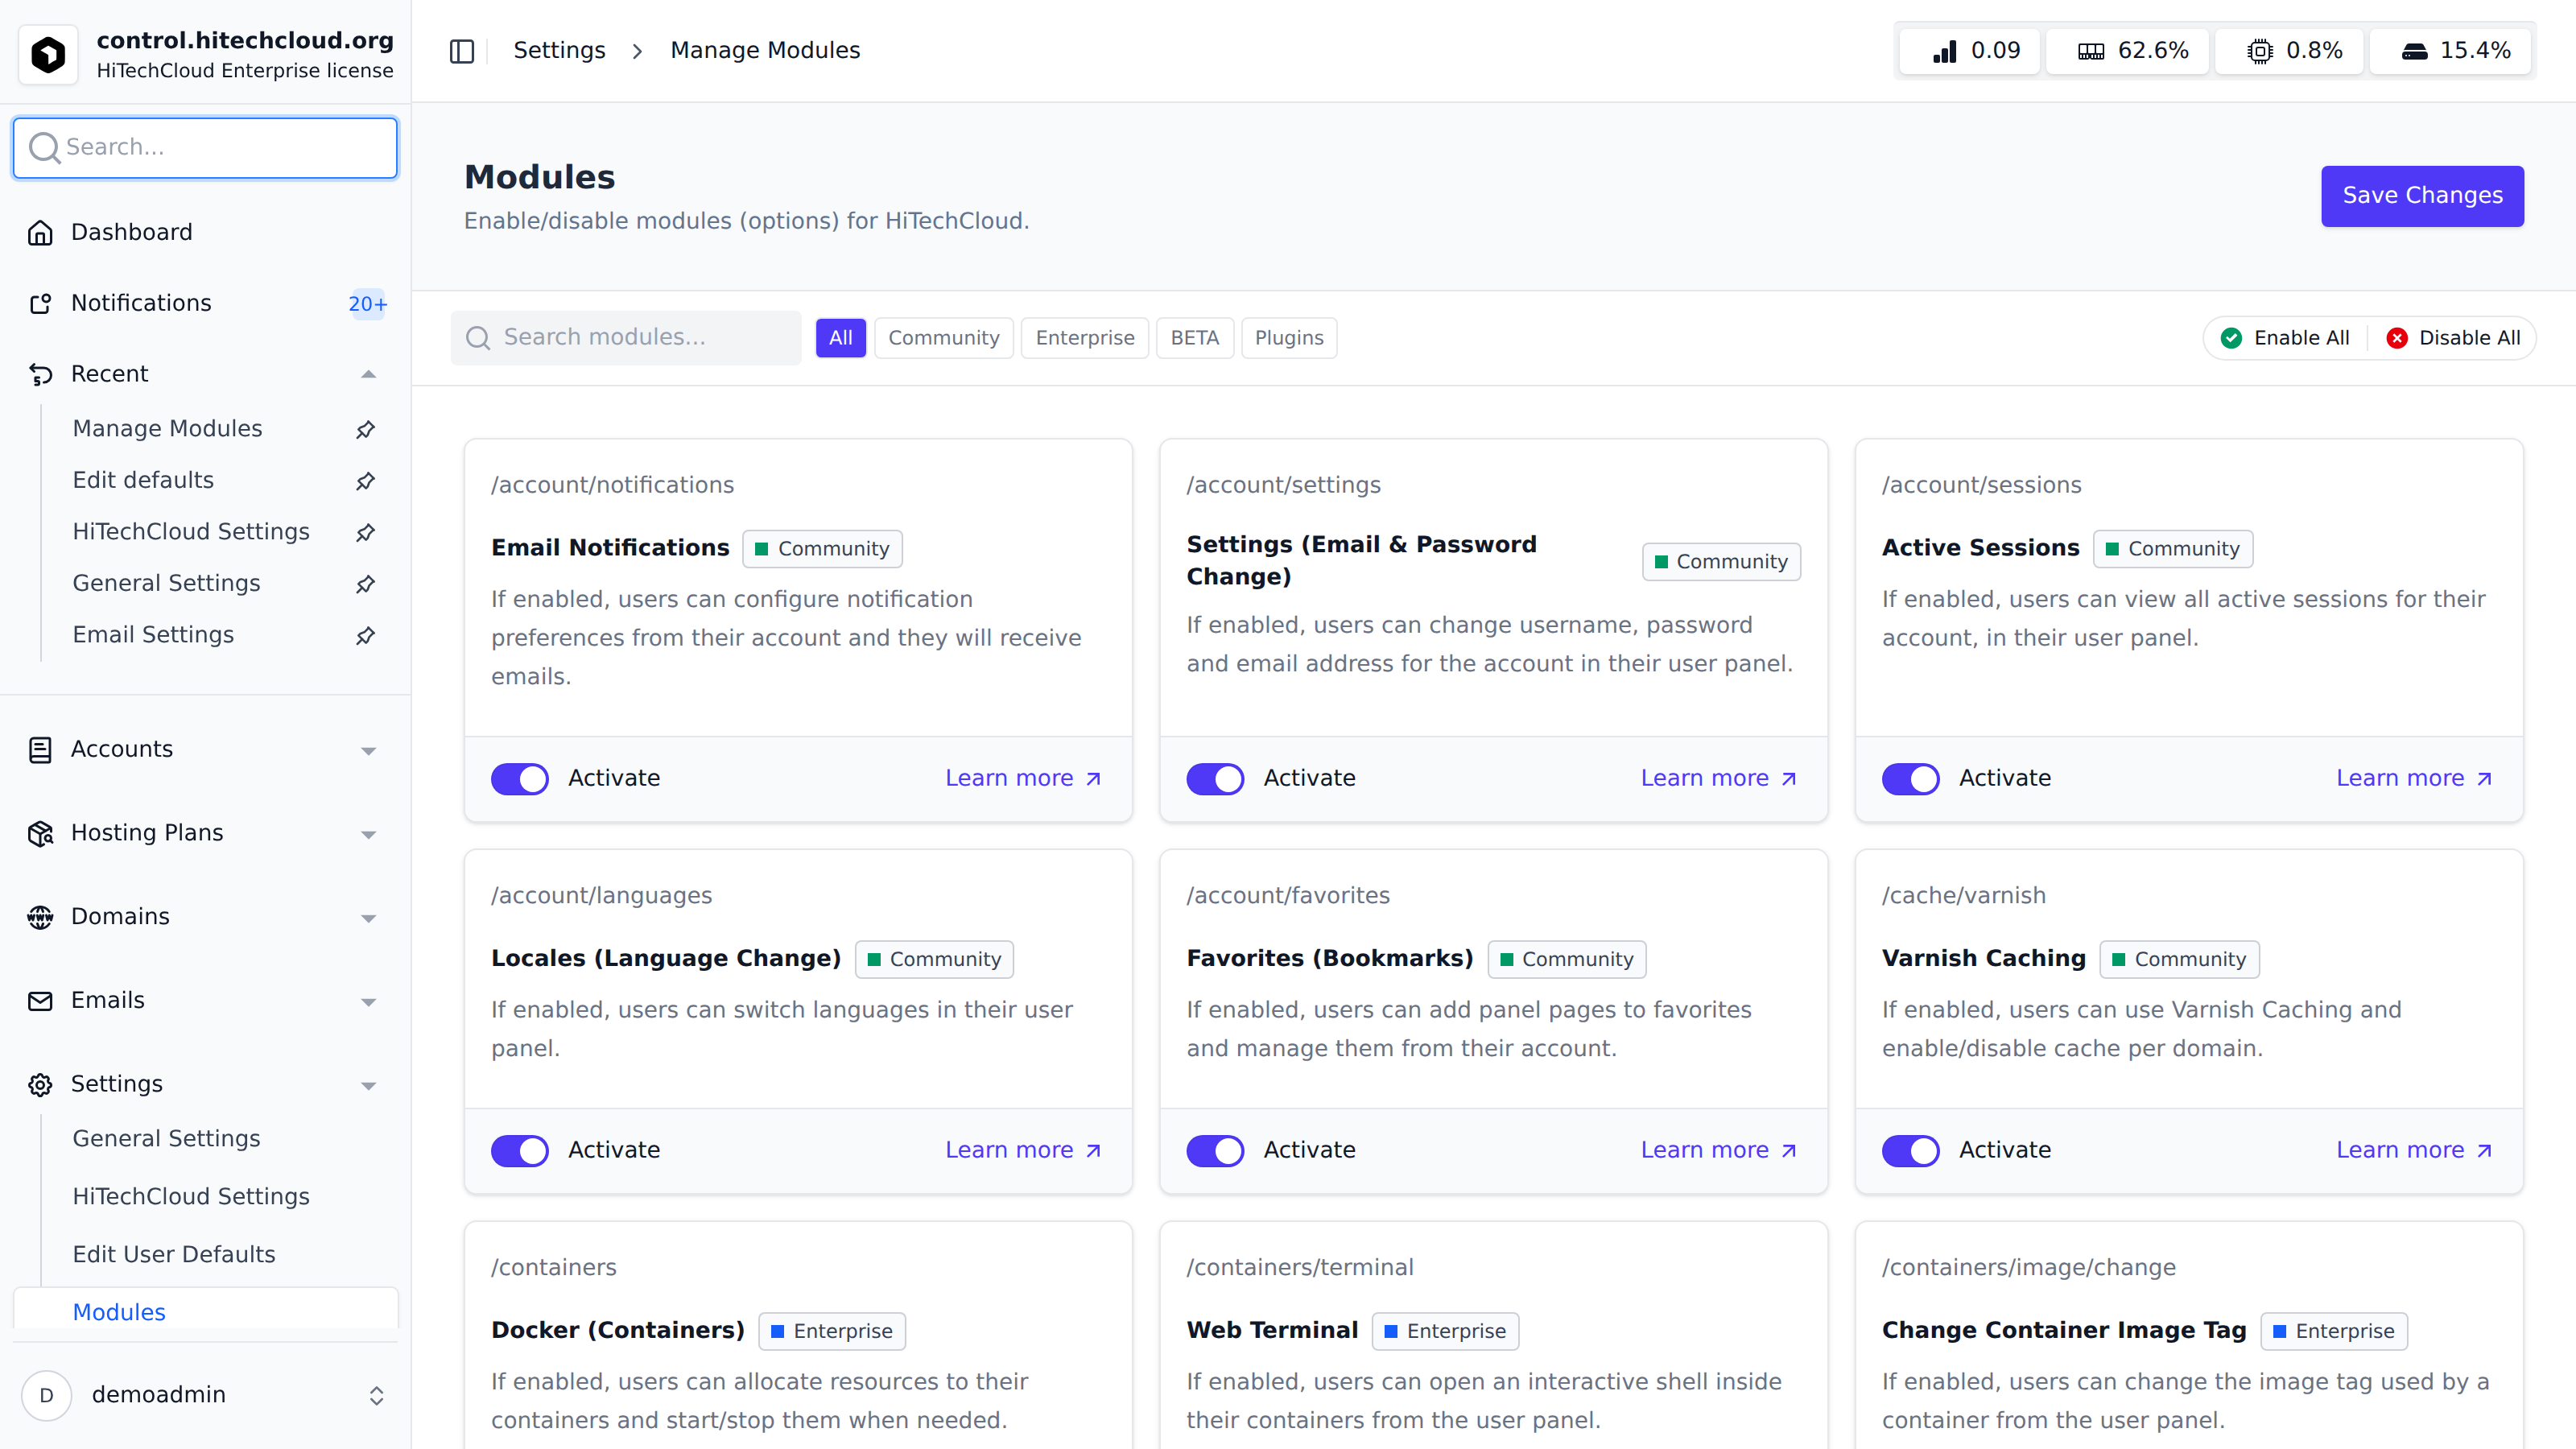This screenshot has height=1449, width=2576.
Task: Click the memory usage icon
Action: [2091, 51]
